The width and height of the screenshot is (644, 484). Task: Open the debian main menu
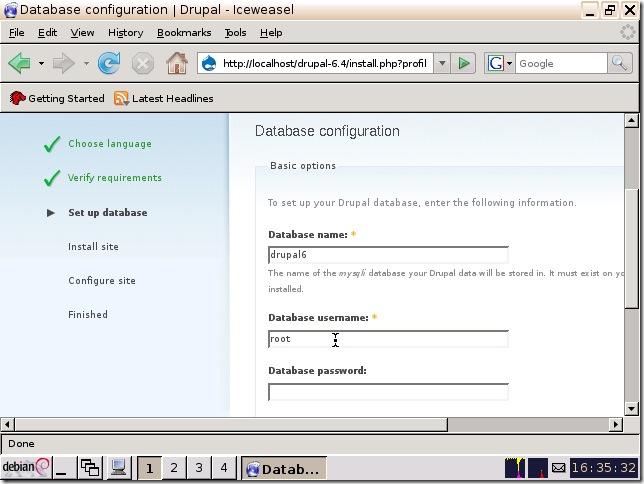[26, 467]
